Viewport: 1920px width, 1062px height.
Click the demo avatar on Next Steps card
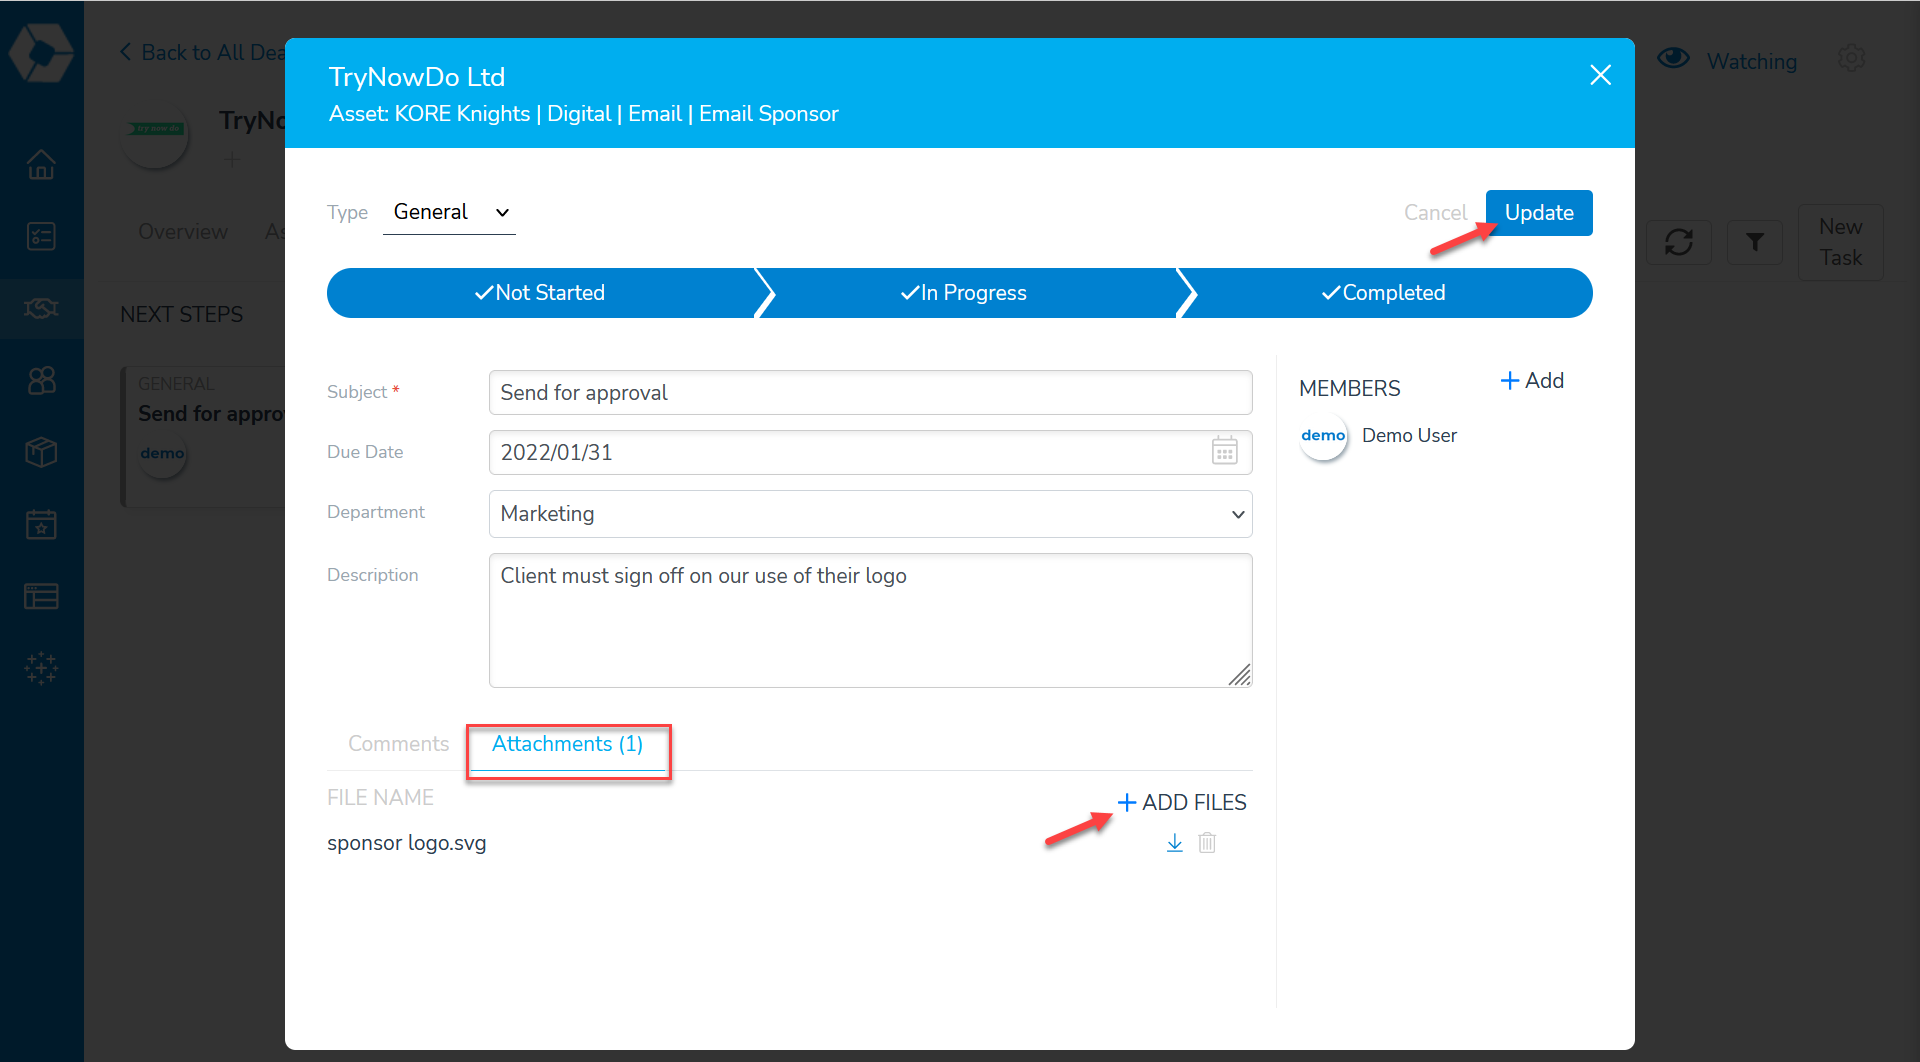(x=162, y=454)
